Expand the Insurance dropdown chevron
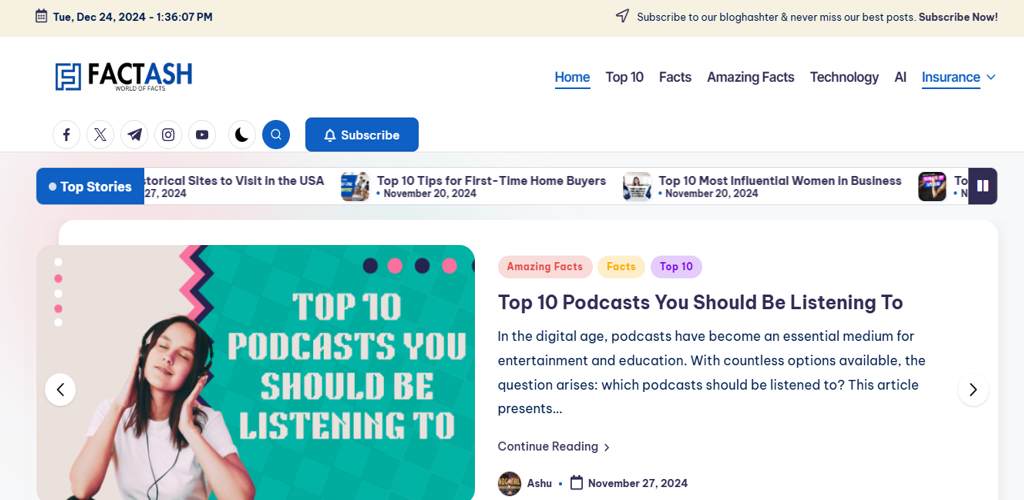This screenshot has width=1024, height=500. coord(991,77)
